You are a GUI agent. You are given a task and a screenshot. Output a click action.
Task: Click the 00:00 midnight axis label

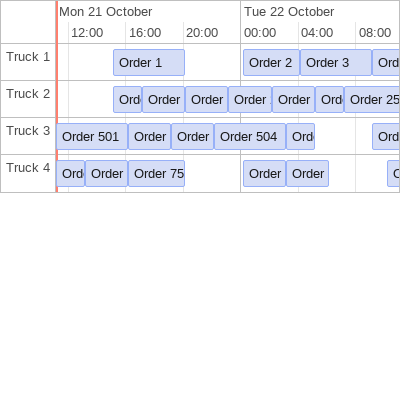(x=260, y=33)
